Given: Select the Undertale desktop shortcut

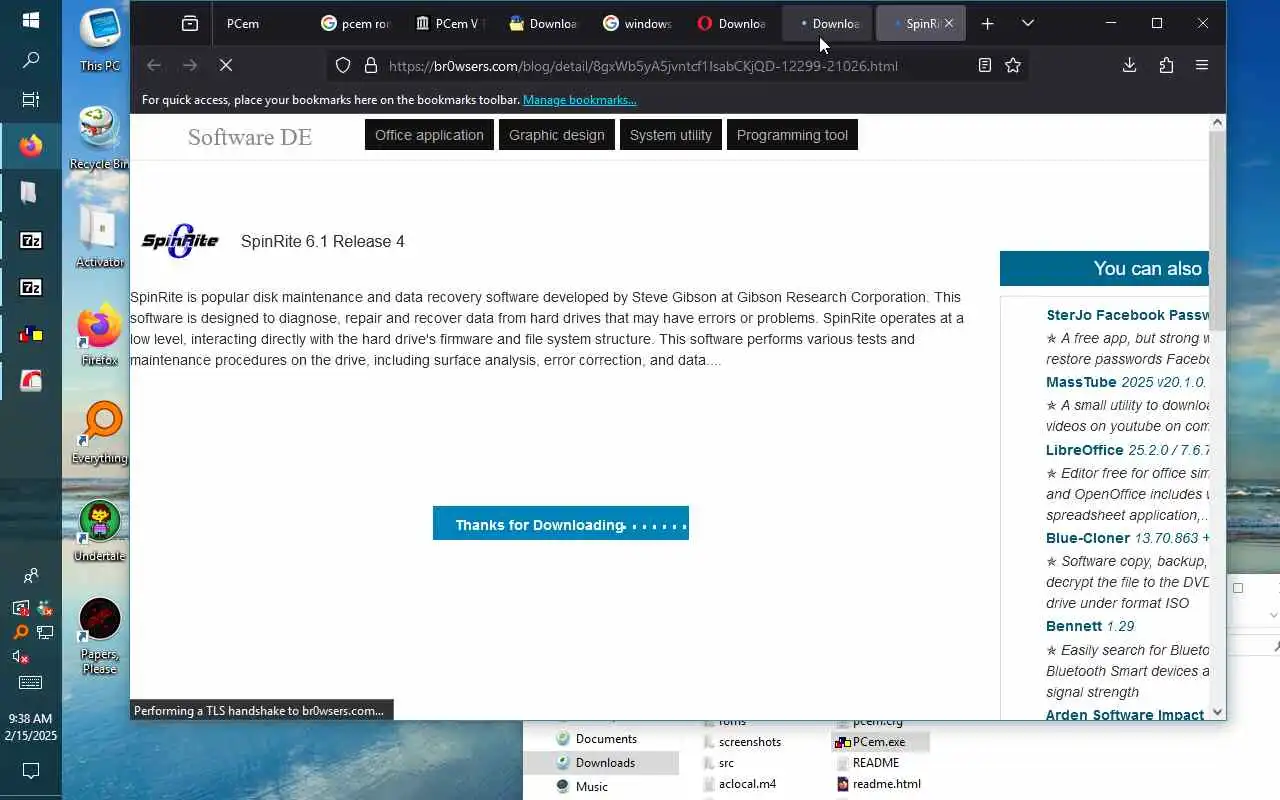Looking at the screenshot, I should 100,531.
